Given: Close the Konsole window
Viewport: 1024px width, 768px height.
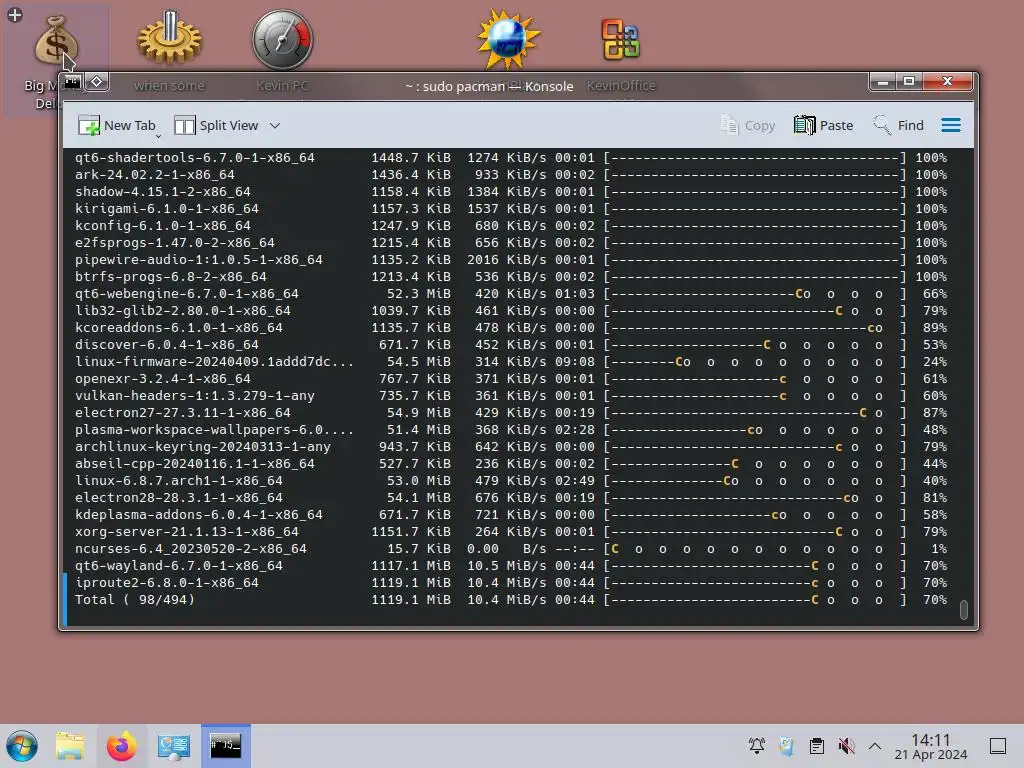Looking at the screenshot, I should coord(948,82).
